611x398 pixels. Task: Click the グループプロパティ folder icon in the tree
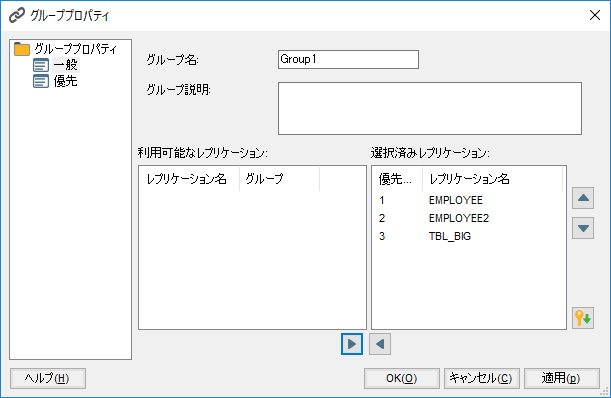[x=22, y=49]
